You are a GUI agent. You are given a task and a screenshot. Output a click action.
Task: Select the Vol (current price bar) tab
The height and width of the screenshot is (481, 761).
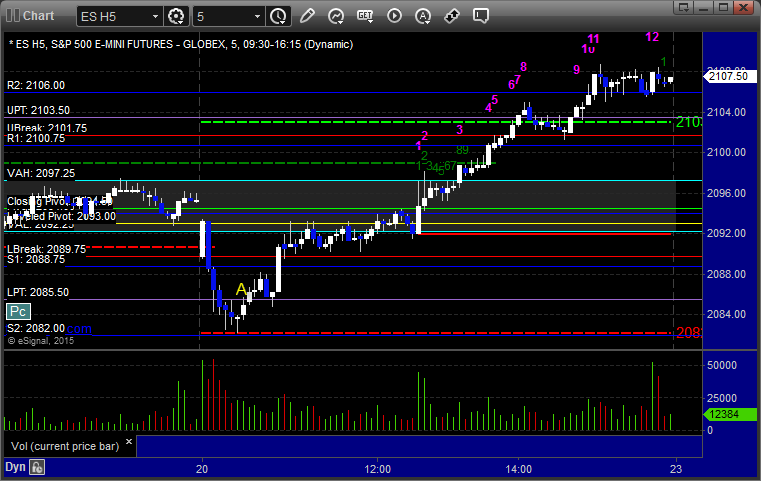tap(65, 446)
